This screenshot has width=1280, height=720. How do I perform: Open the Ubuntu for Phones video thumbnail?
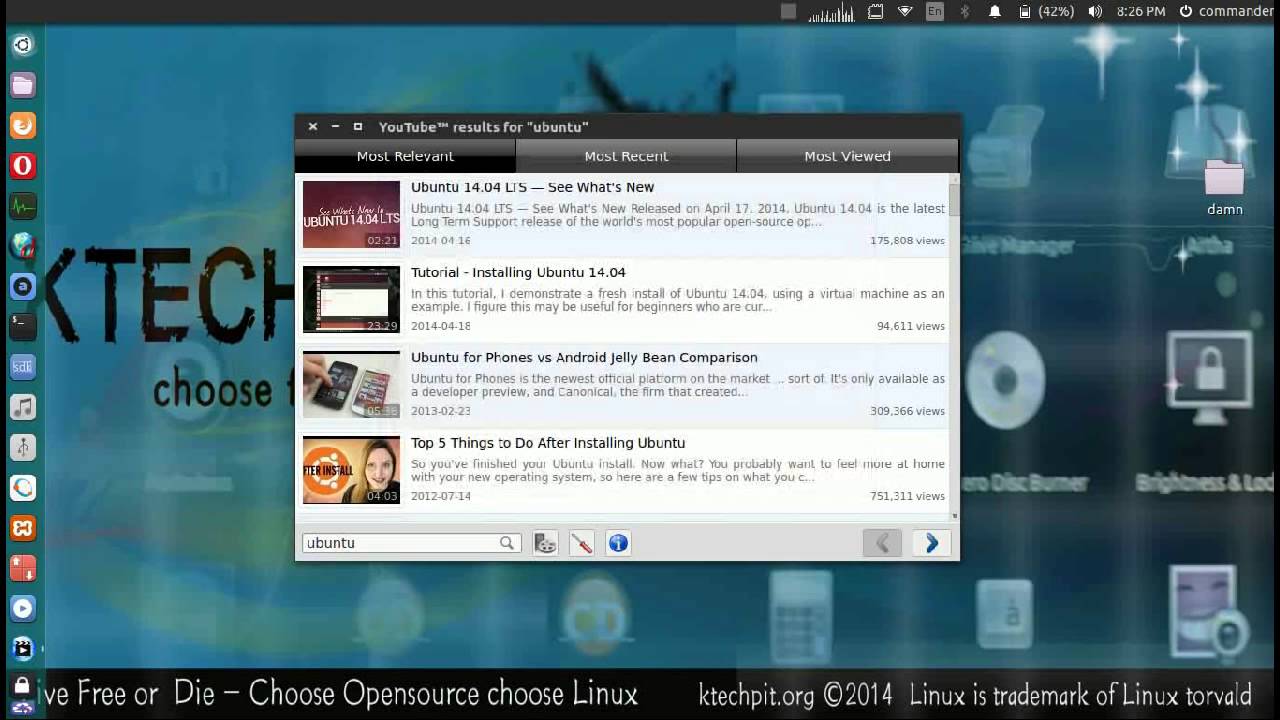pyautogui.click(x=351, y=384)
